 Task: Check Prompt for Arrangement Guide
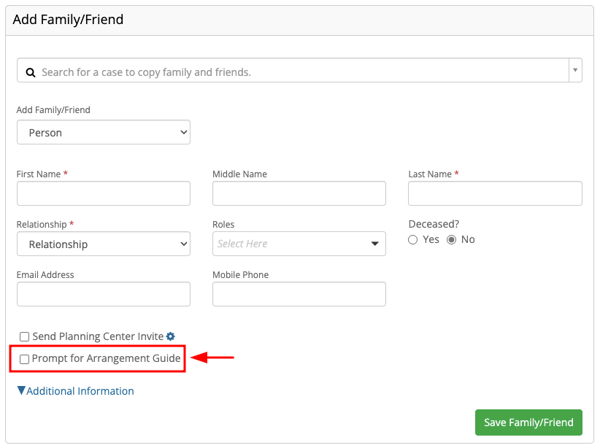coord(25,359)
